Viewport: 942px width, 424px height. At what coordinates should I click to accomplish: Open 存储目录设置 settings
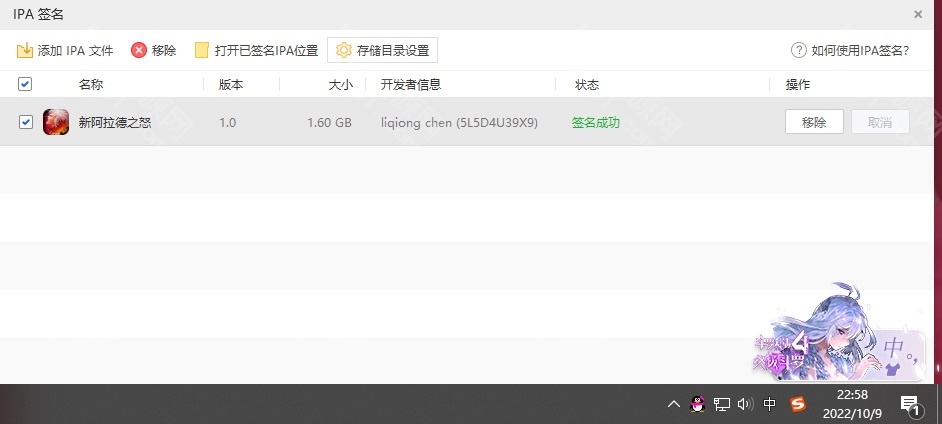coord(382,50)
